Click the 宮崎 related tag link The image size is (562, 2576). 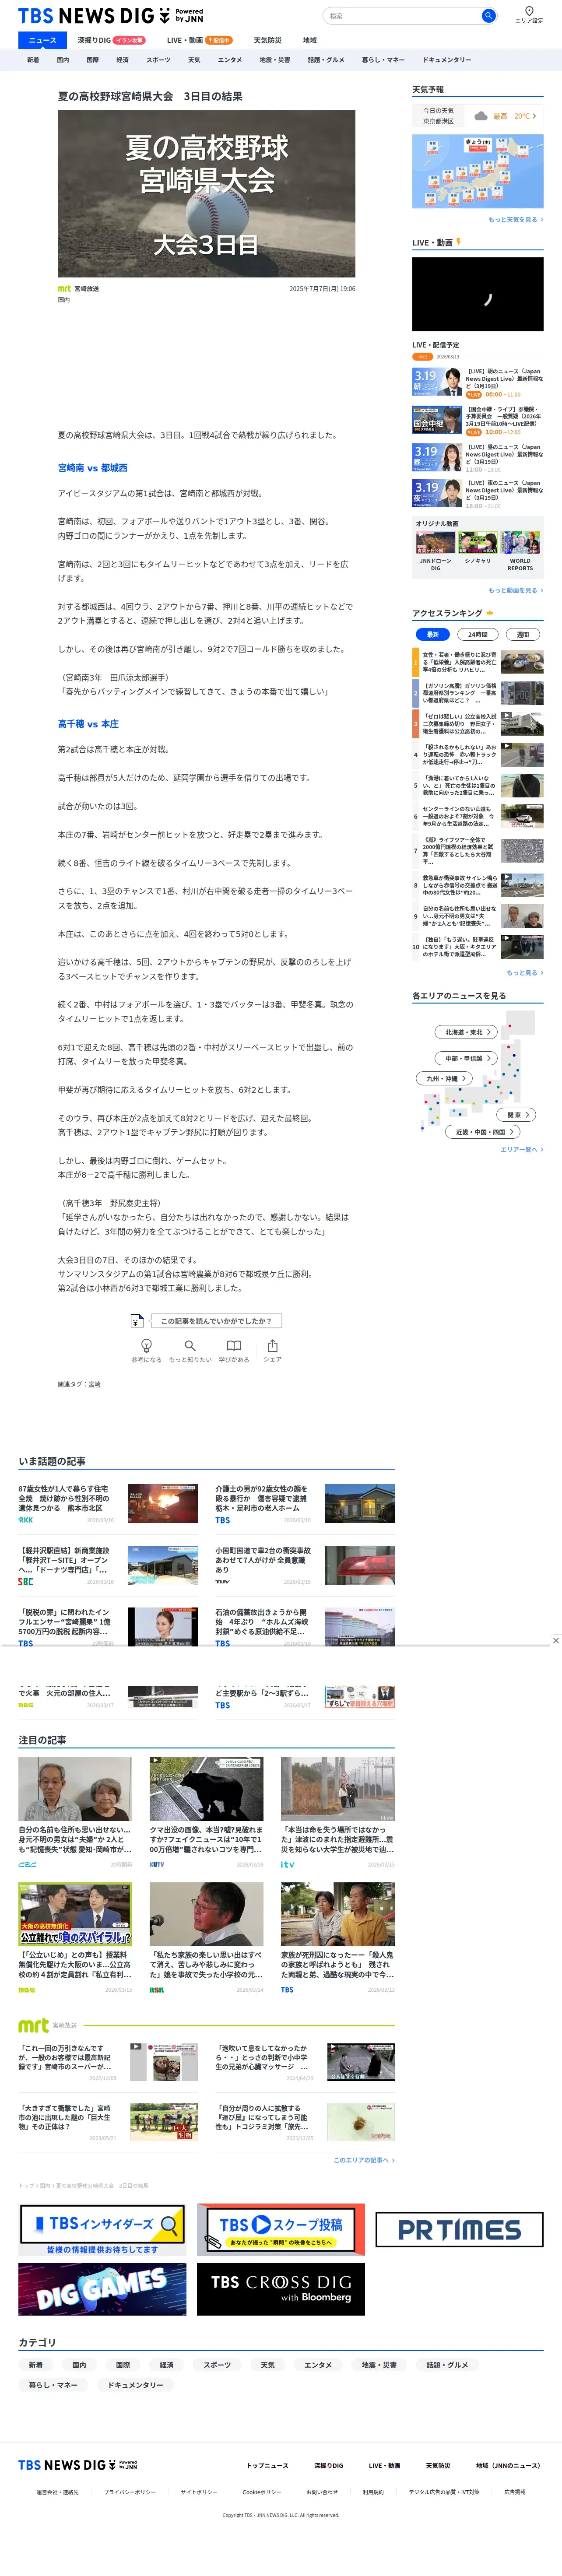94,1384
